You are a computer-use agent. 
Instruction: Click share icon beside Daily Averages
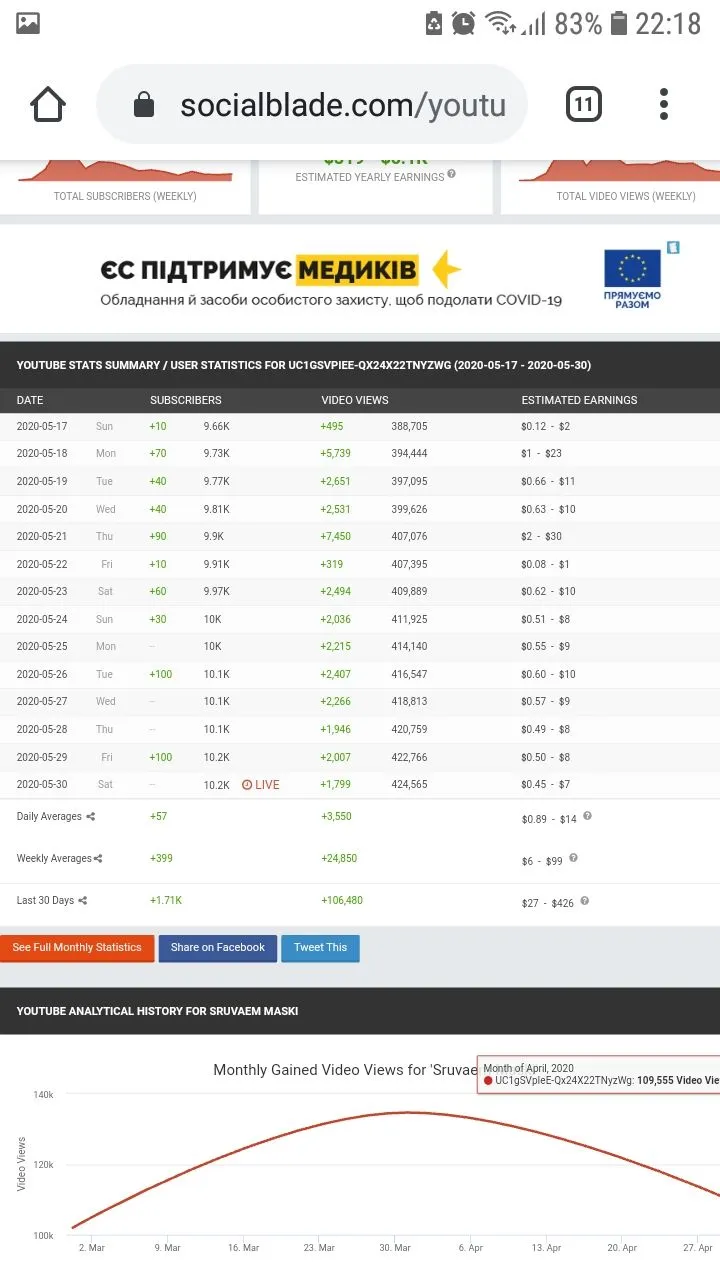coord(91,817)
